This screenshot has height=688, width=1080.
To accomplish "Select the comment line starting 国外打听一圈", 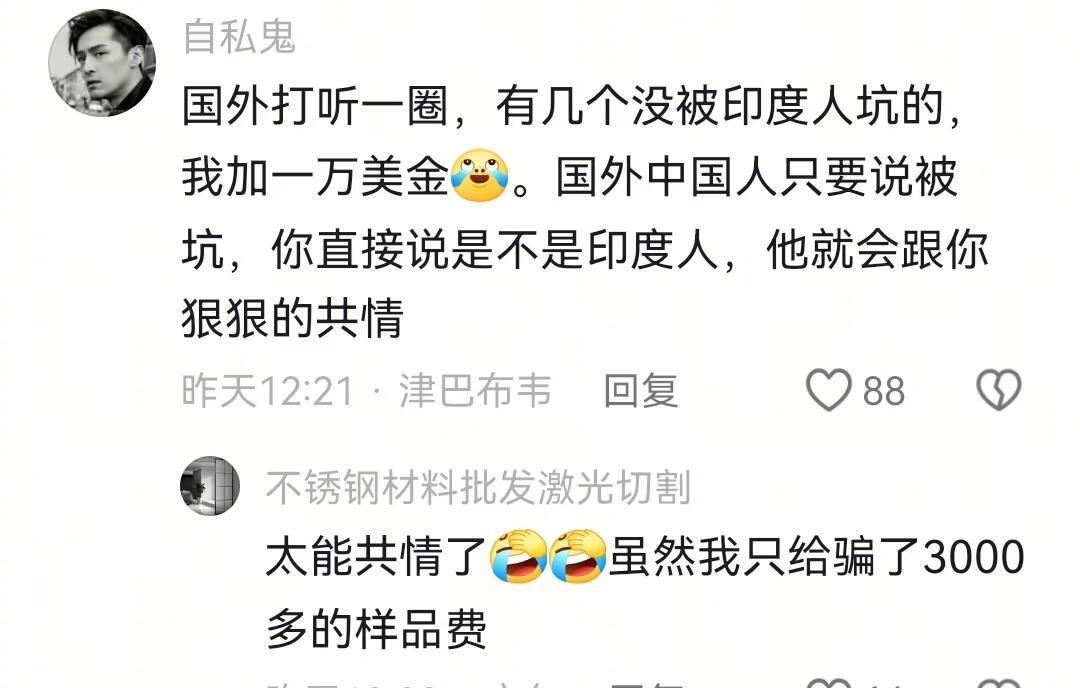I will [572, 107].
